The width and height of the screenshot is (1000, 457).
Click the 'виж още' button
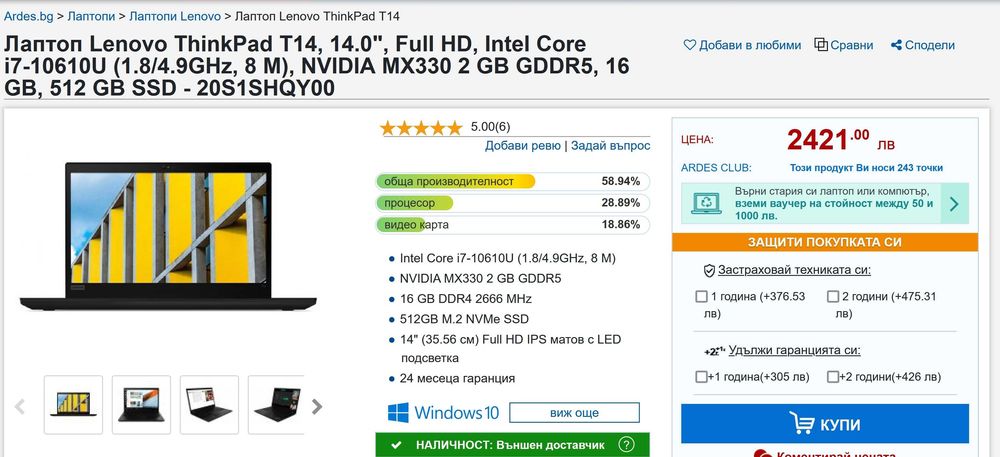click(x=574, y=413)
